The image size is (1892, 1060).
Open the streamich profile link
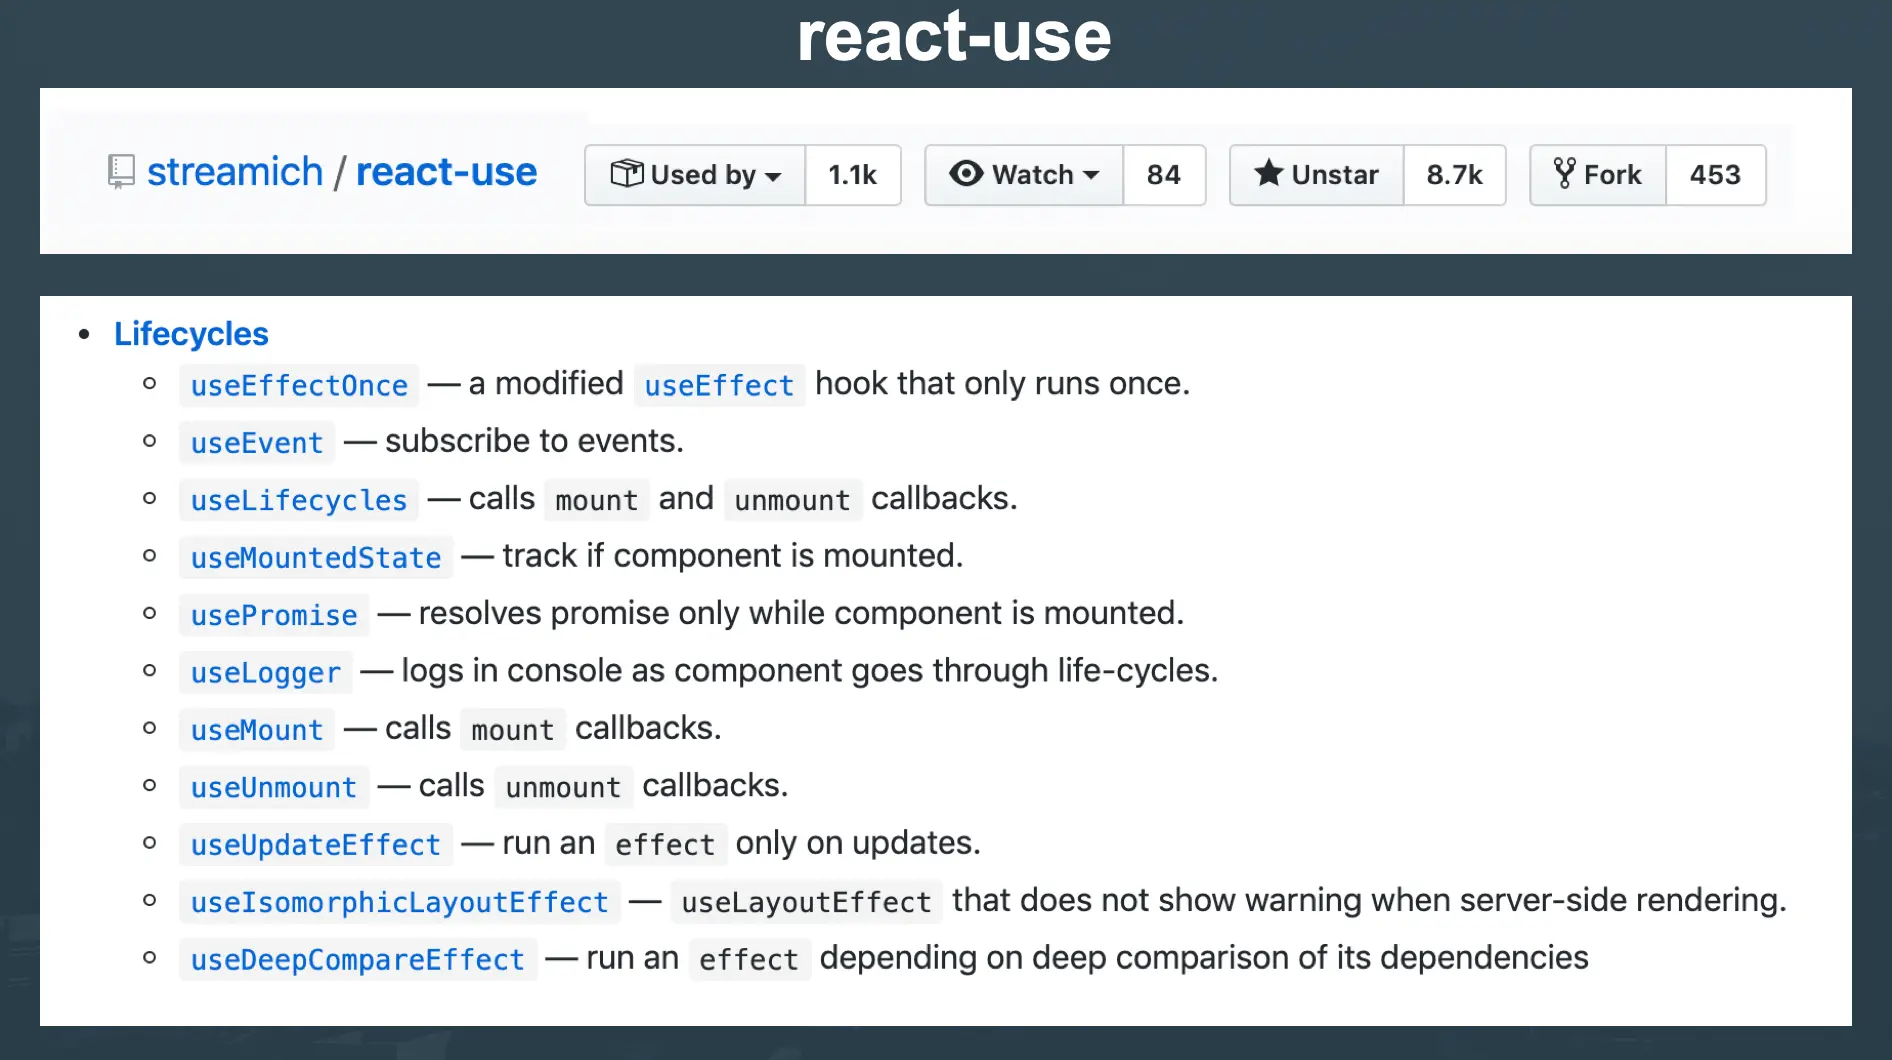click(234, 171)
